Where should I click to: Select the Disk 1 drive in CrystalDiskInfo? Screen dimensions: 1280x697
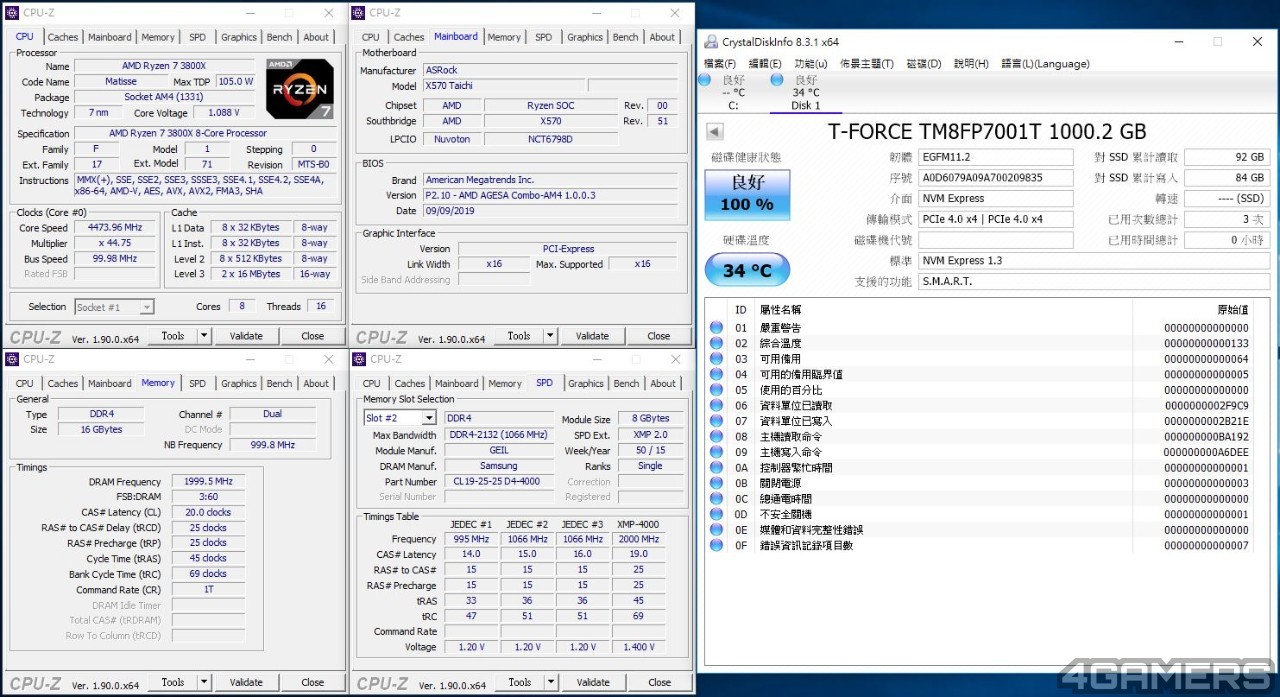point(806,92)
